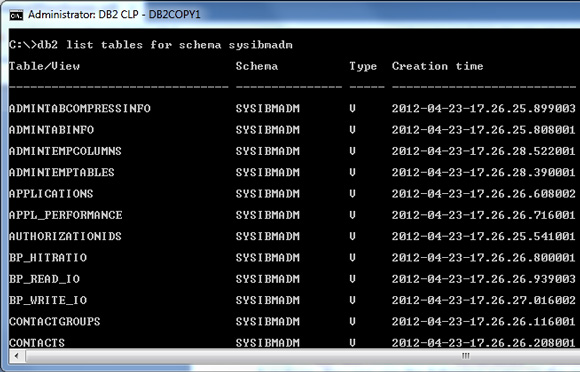Image resolution: width=580 pixels, height=372 pixels.
Task: Click the APPL_PERFORMANCE view name
Action: [65, 215]
